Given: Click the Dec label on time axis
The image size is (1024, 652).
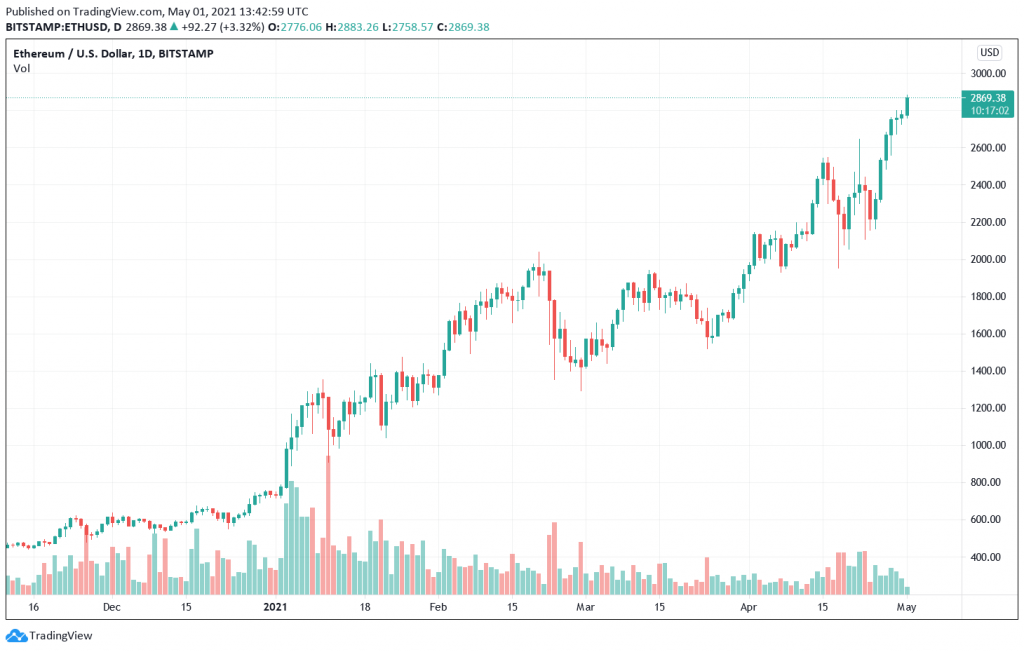Looking at the screenshot, I should click(112, 607).
